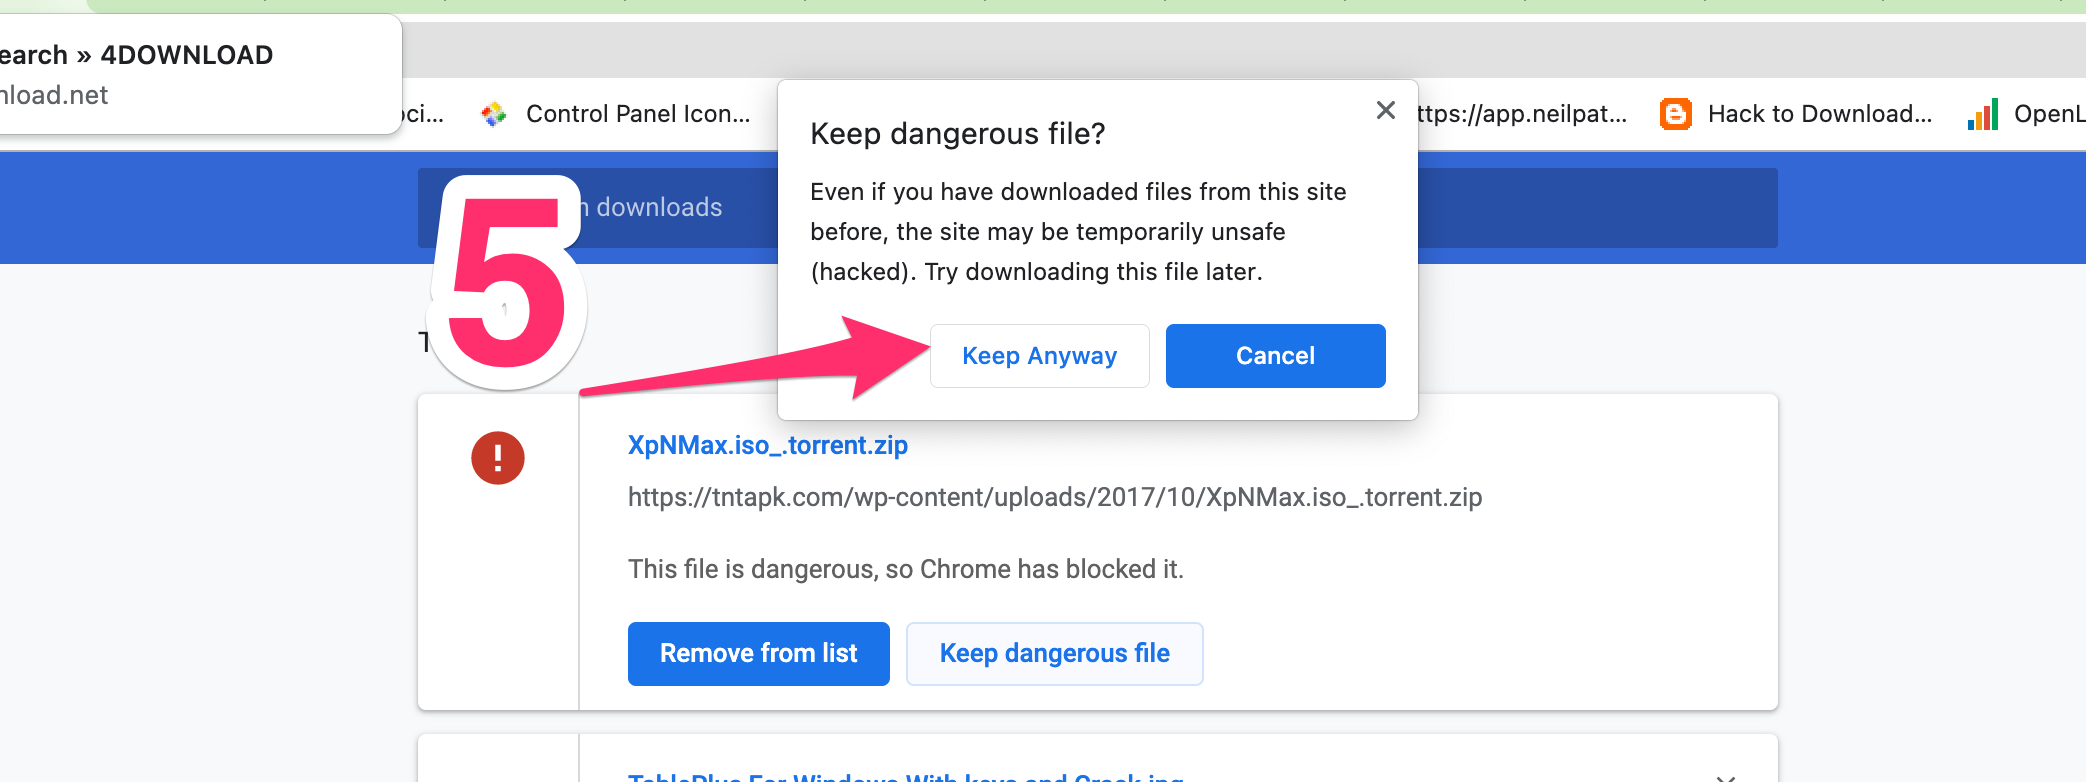Click the bar chart bookmark icon

tap(1982, 114)
